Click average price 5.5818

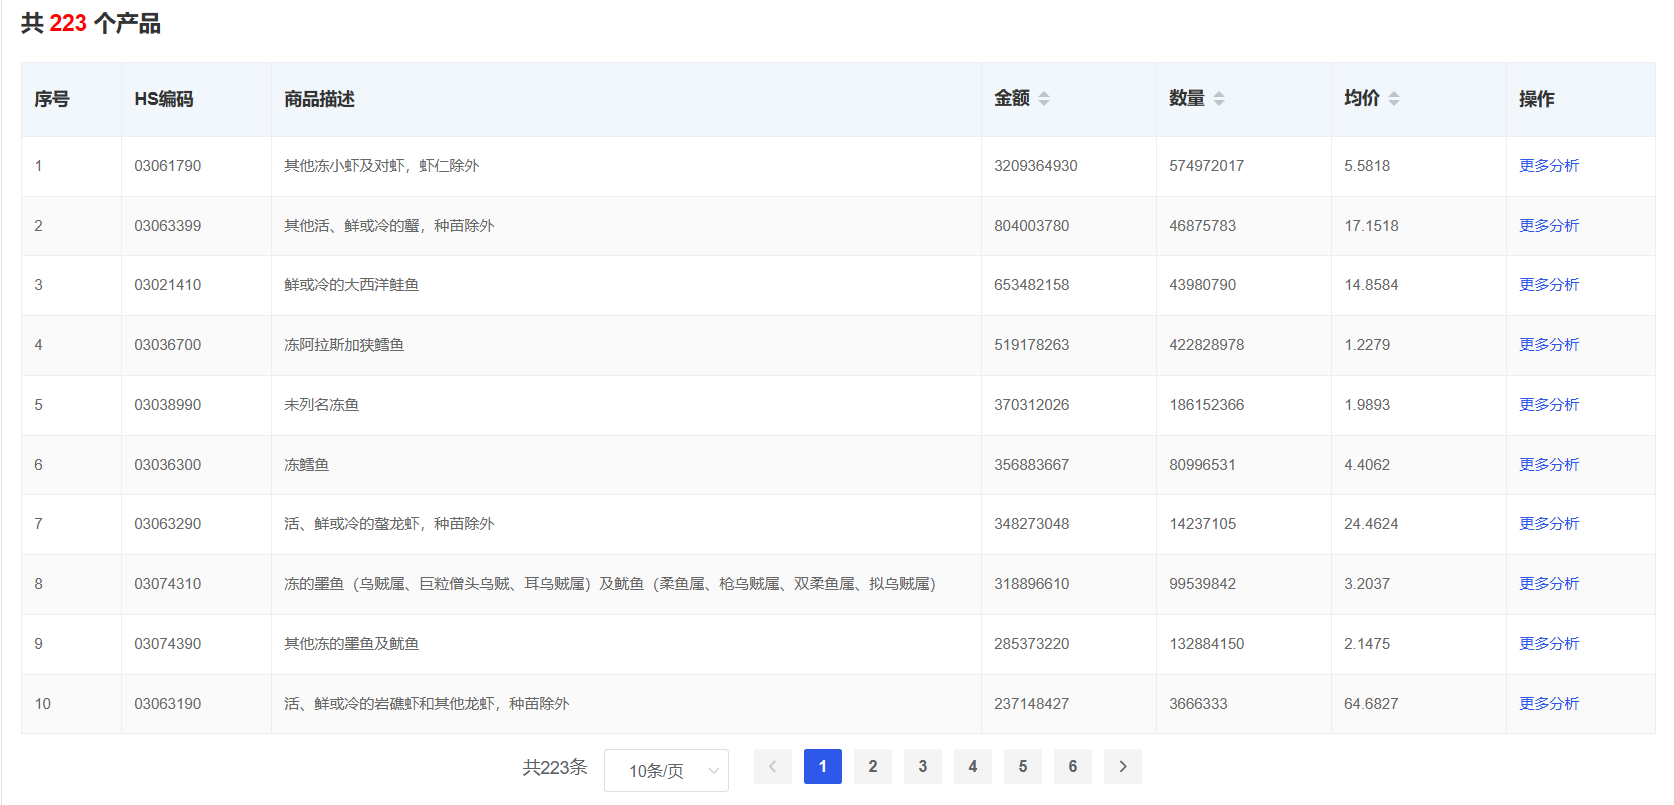click(1367, 166)
